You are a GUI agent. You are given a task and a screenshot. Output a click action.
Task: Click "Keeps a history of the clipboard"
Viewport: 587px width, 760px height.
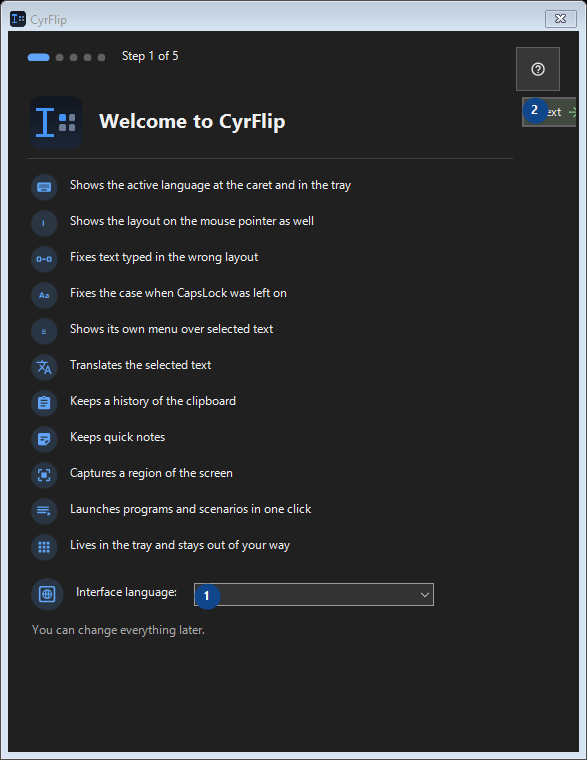153,401
